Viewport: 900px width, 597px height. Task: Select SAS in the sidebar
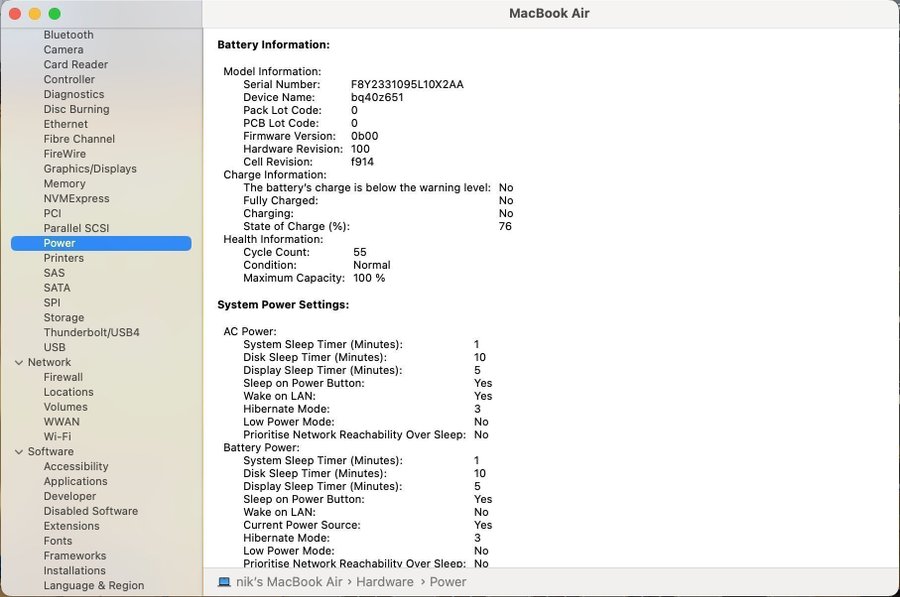pyautogui.click(x=54, y=273)
